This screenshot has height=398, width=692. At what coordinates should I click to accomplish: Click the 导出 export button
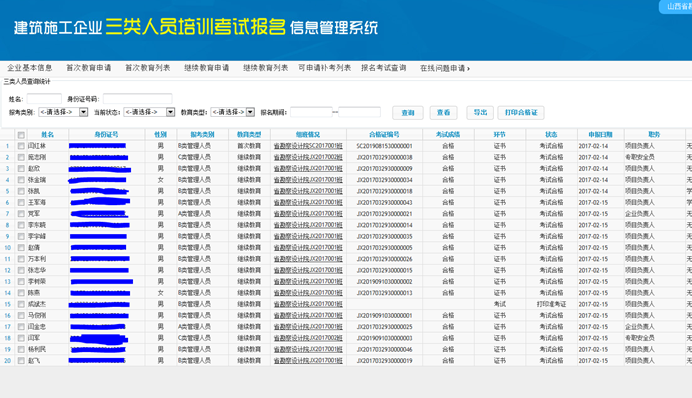[480, 113]
